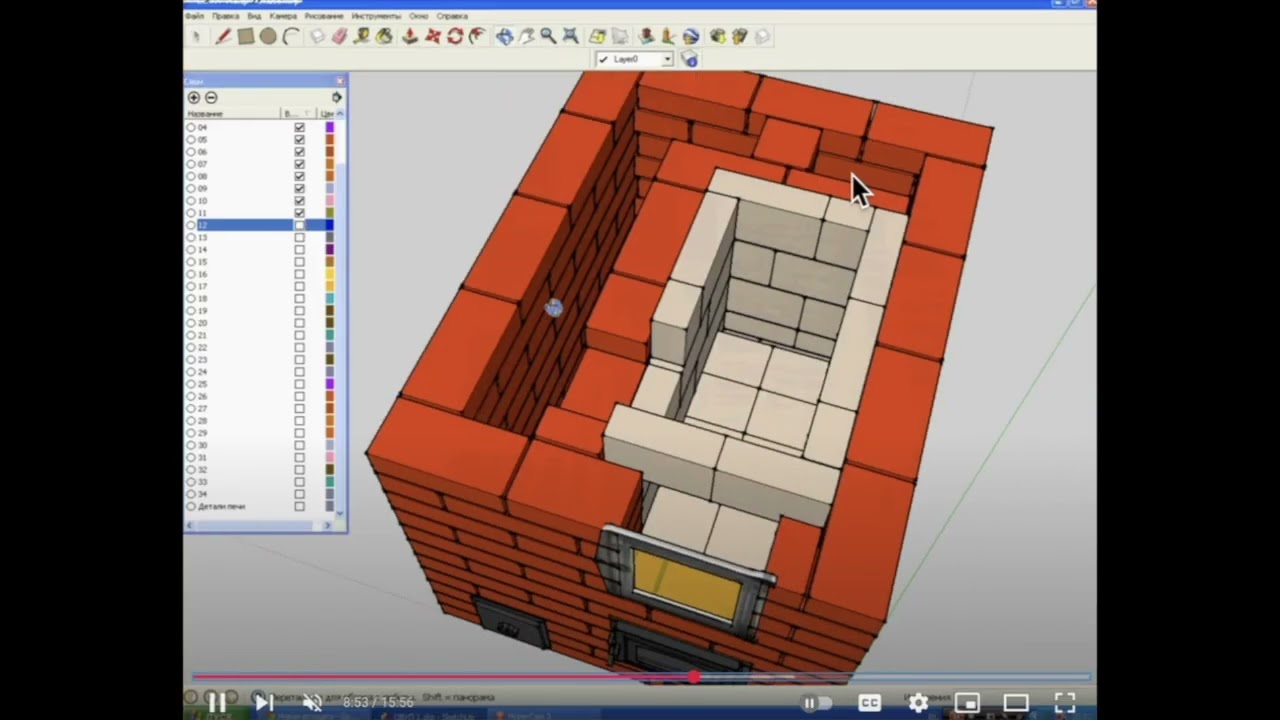The image size is (1280, 720).
Task: Click the Zoom Extents tool
Action: (571, 36)
